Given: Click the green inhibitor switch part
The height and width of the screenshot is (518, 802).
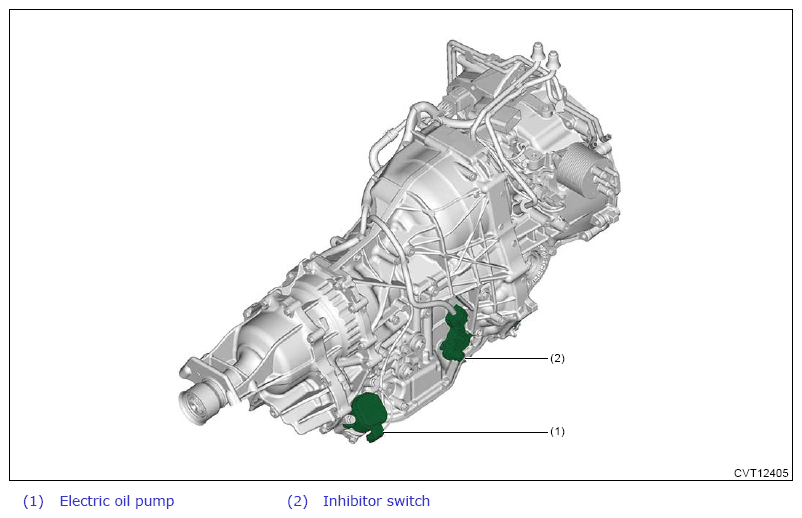Looking at the screenshot, I should pyautogui.click(x=457, y=333).
